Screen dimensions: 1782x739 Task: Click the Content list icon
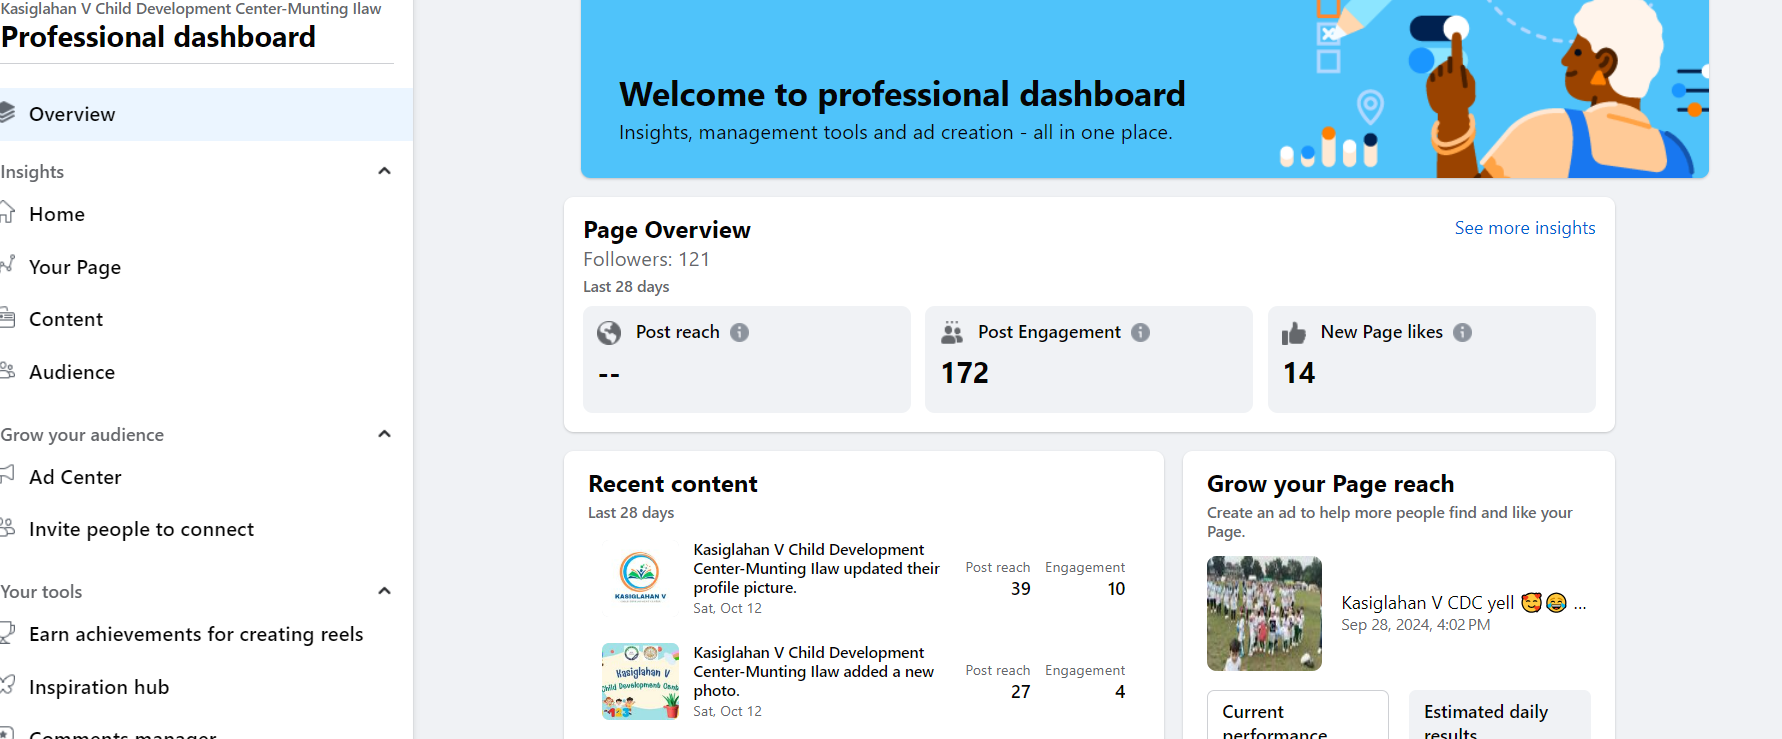7,318
